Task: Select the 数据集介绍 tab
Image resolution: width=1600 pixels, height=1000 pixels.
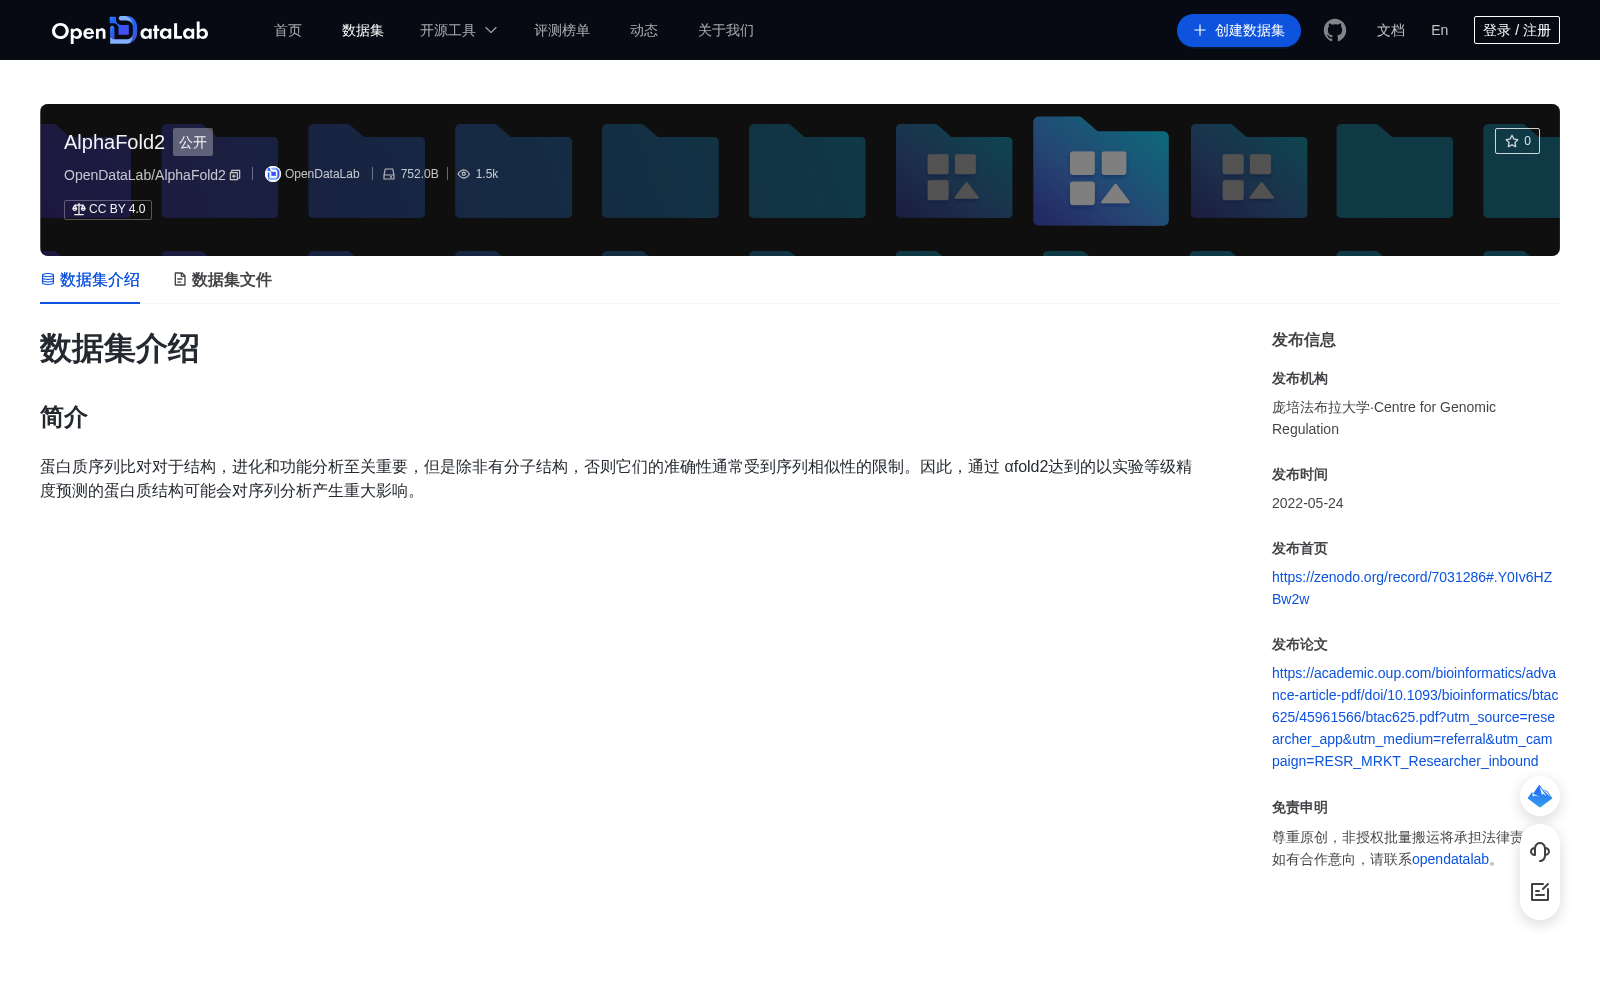Action: pyautogui.click(x=90, y=280)
